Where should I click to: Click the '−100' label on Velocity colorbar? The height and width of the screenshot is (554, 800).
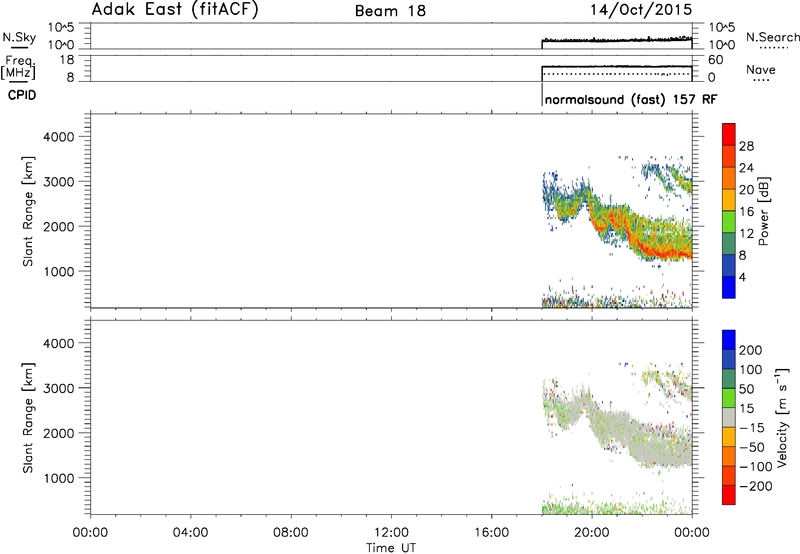click(x=755, y=467)
